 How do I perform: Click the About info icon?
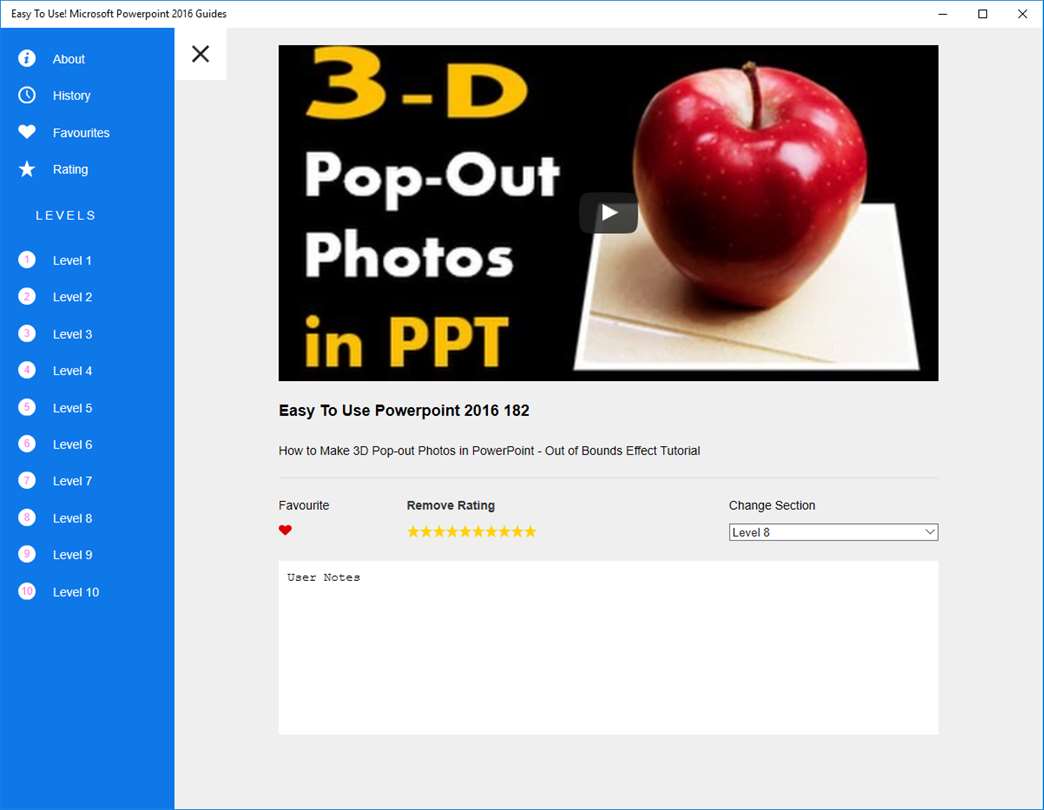[27, 59]
